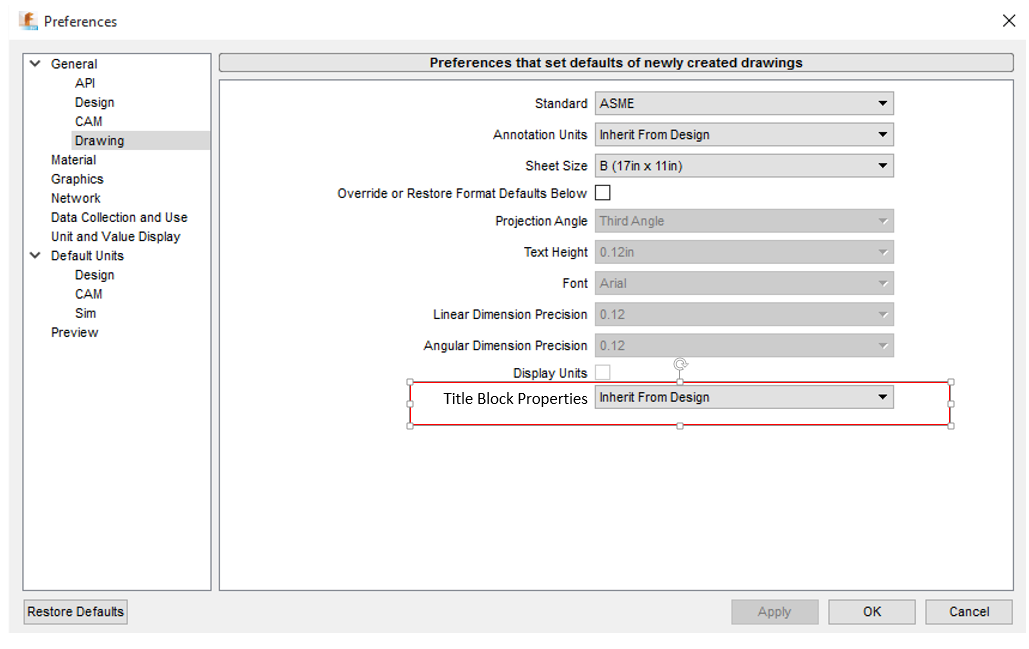Click the Title Block Properties label

coord(515,398)
